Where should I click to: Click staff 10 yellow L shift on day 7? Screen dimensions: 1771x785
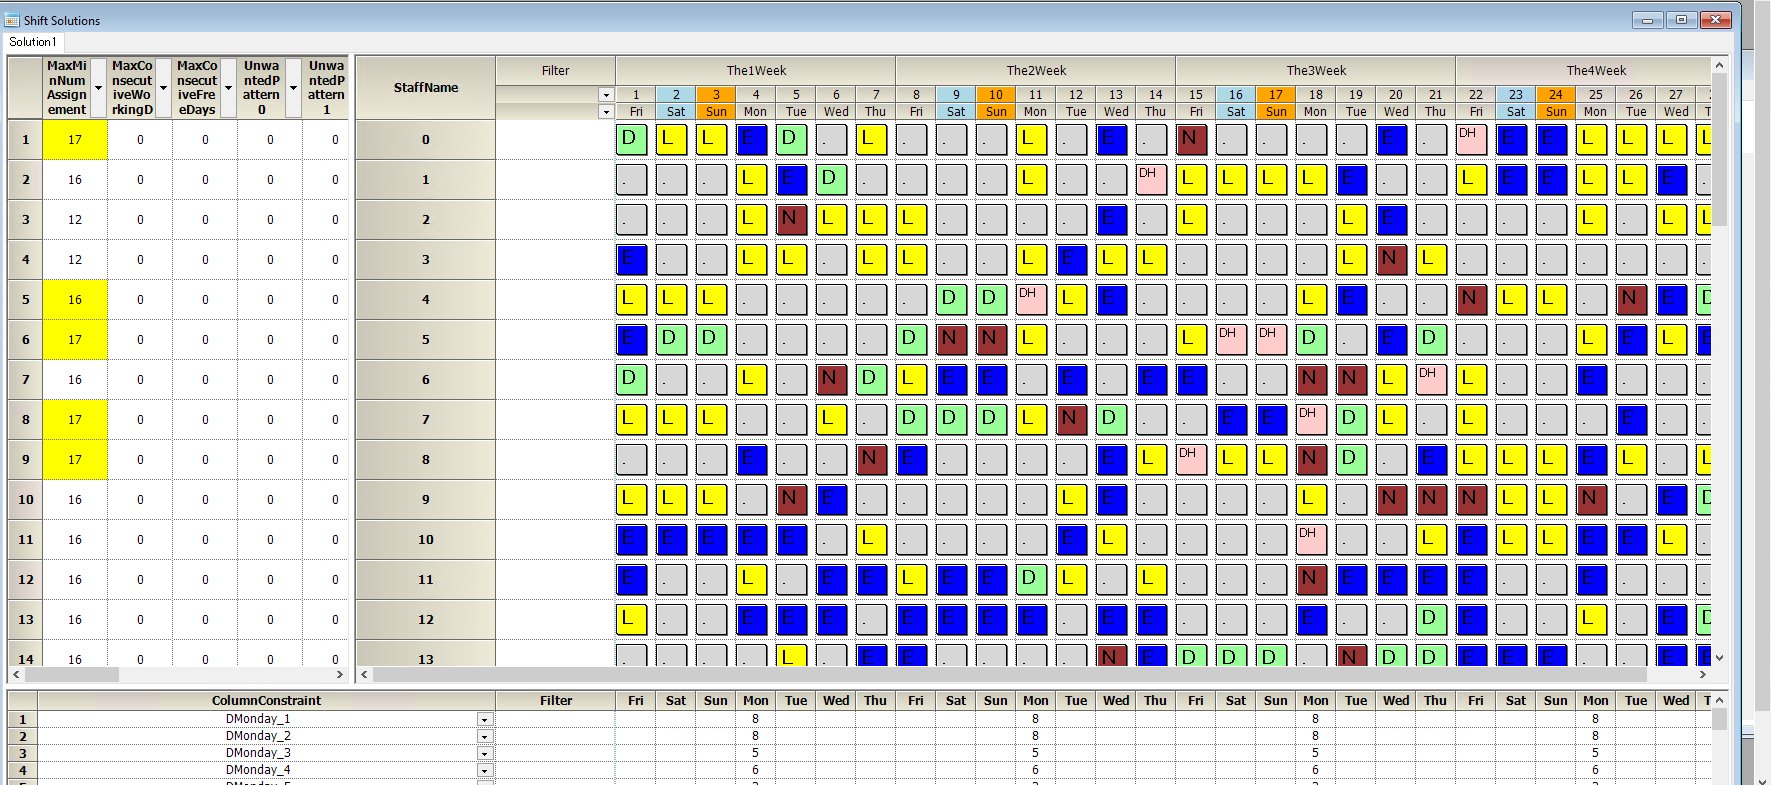pos(871,539)
